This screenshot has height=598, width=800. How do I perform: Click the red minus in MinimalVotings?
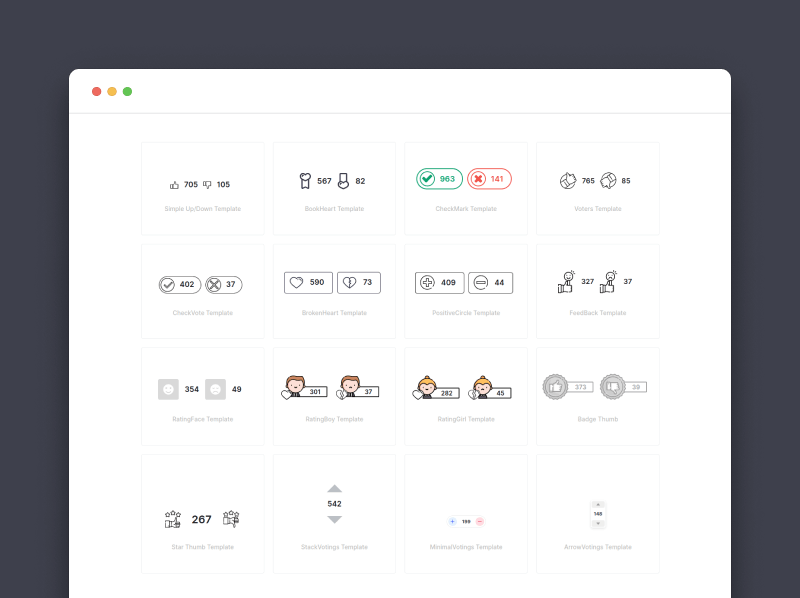pos(480,521)
